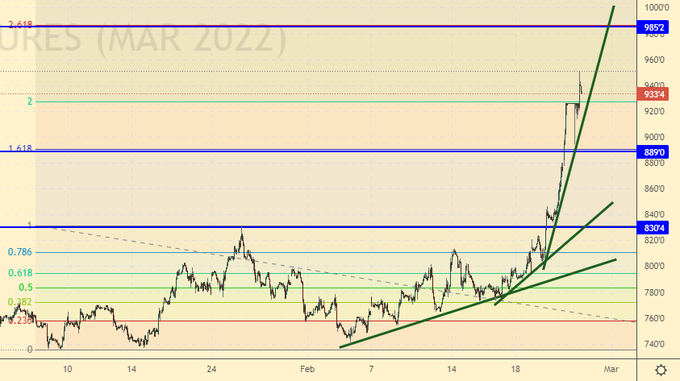Viewport: 680px width, 381px height.
Task: Select the 2.618 Fibonacci level label
Action: point(20,25)
